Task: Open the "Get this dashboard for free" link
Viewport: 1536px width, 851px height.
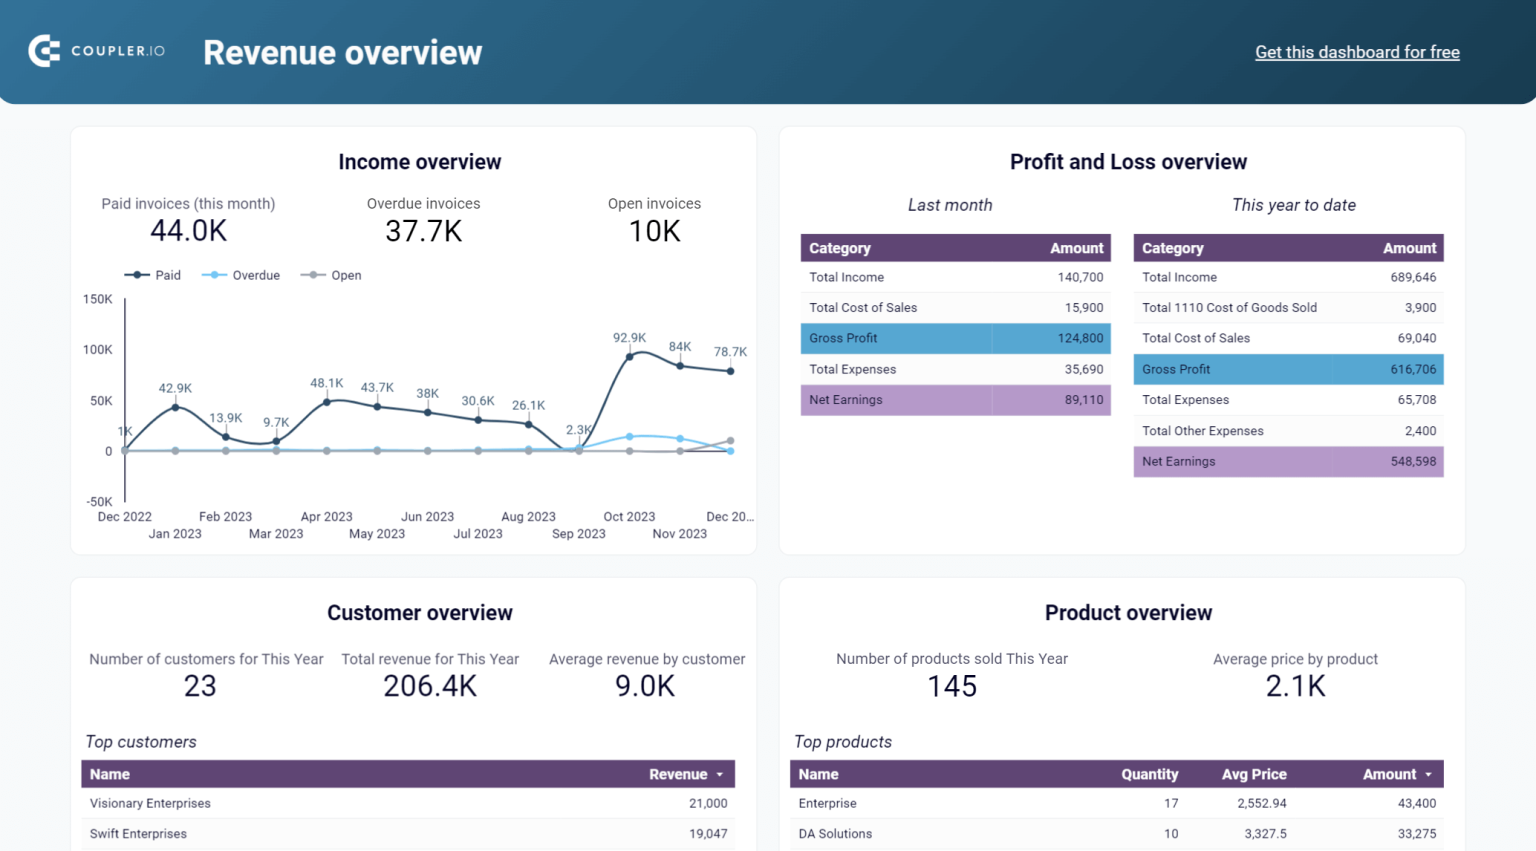Action: click(x=1357, y=52)
